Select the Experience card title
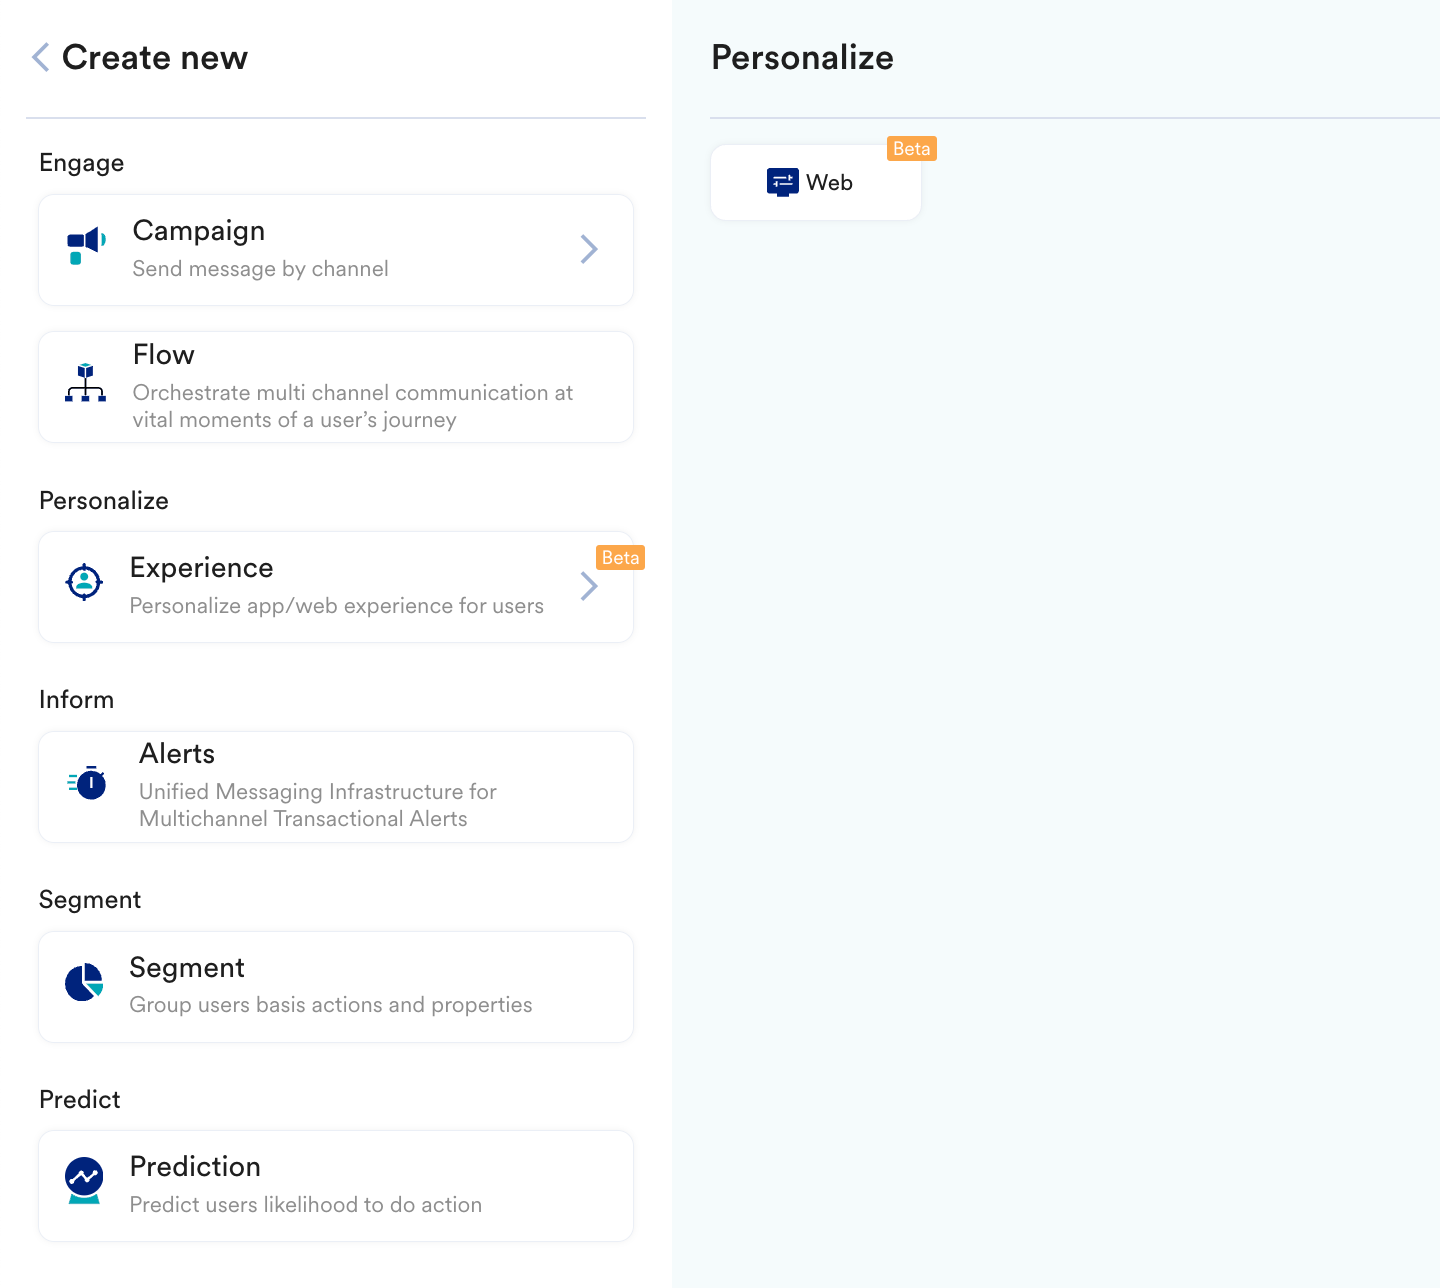Viewport: 1440px width, 1288px height. pos(202,568)
